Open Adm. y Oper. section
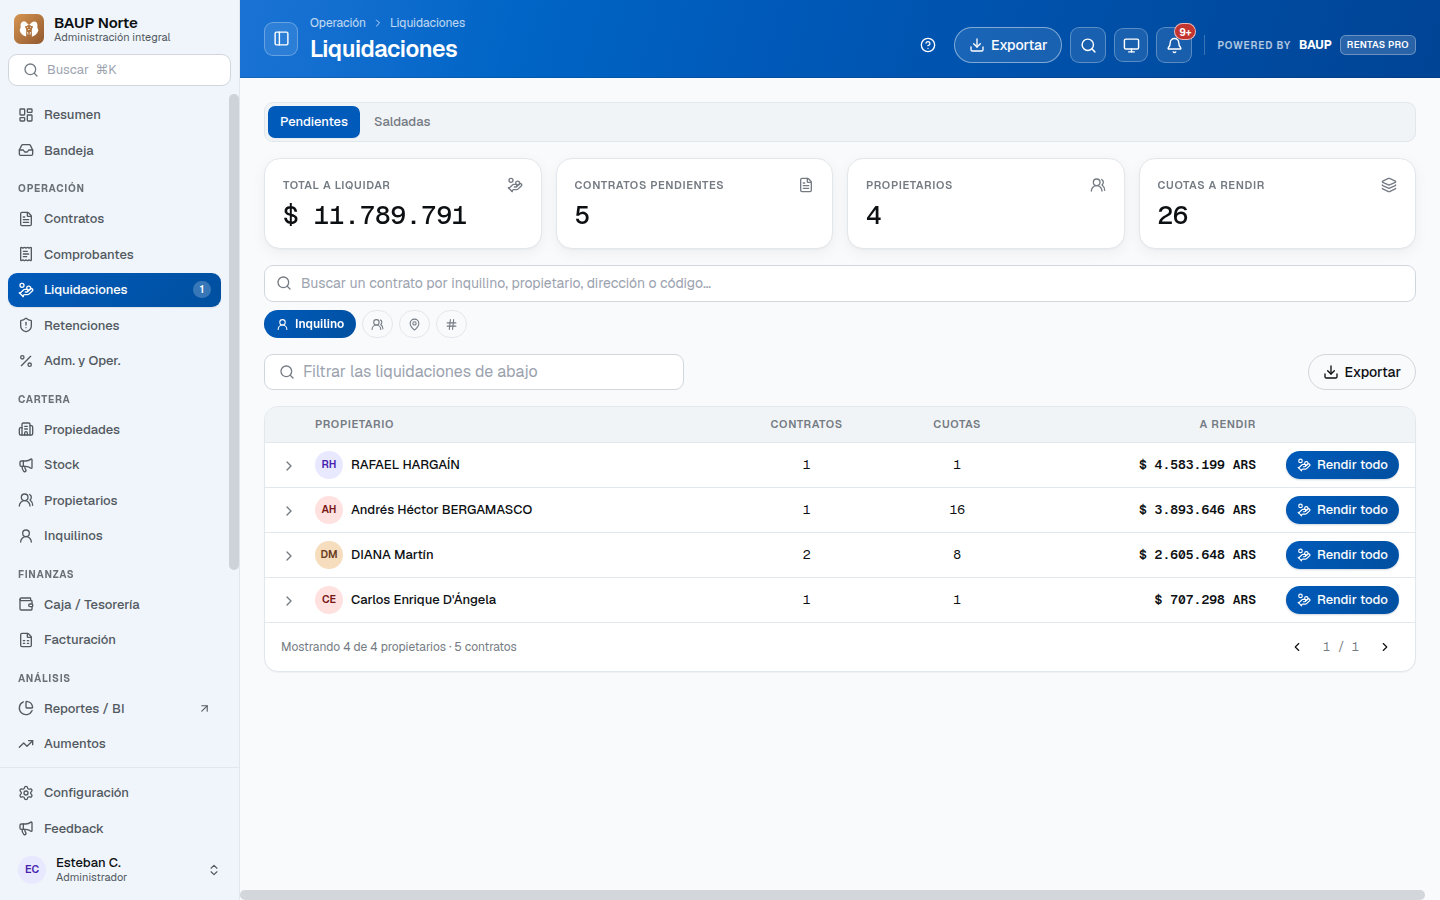 [114, 361]
